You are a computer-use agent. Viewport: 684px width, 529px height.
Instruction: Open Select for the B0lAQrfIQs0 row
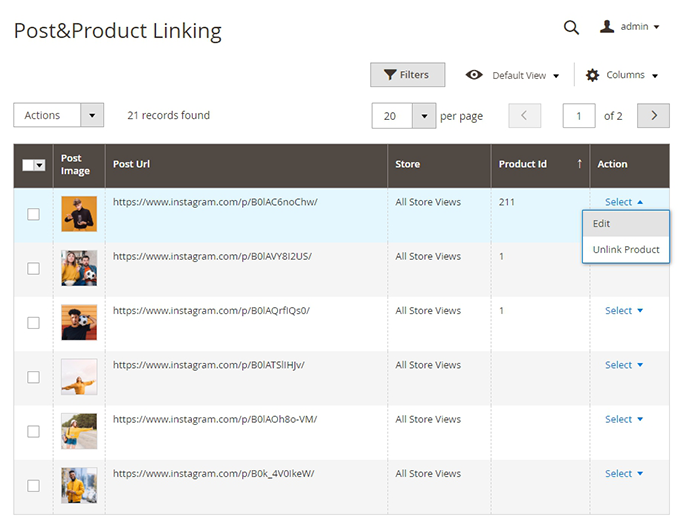(624, 311)
